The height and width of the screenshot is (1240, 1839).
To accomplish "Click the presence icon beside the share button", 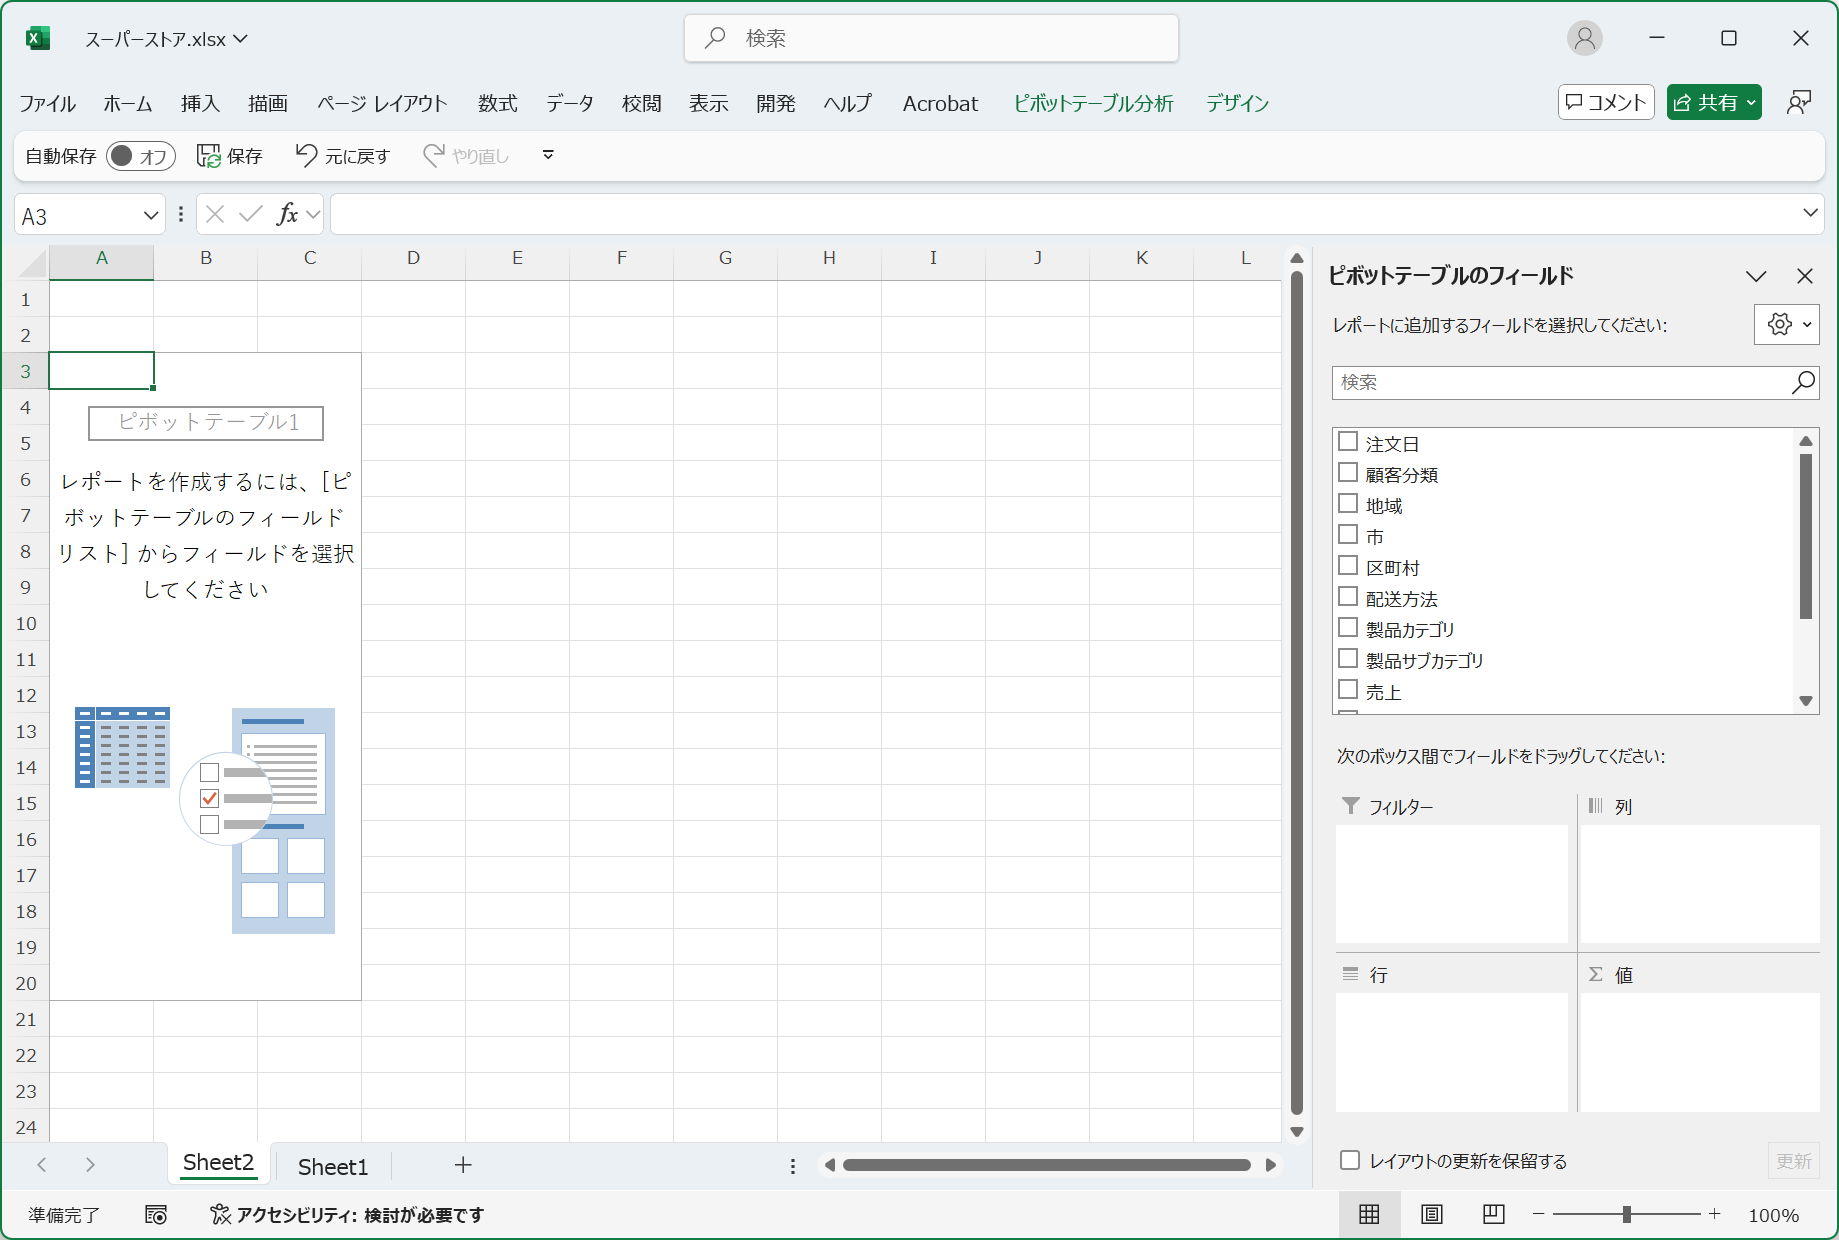I will tap(1799, 102).
